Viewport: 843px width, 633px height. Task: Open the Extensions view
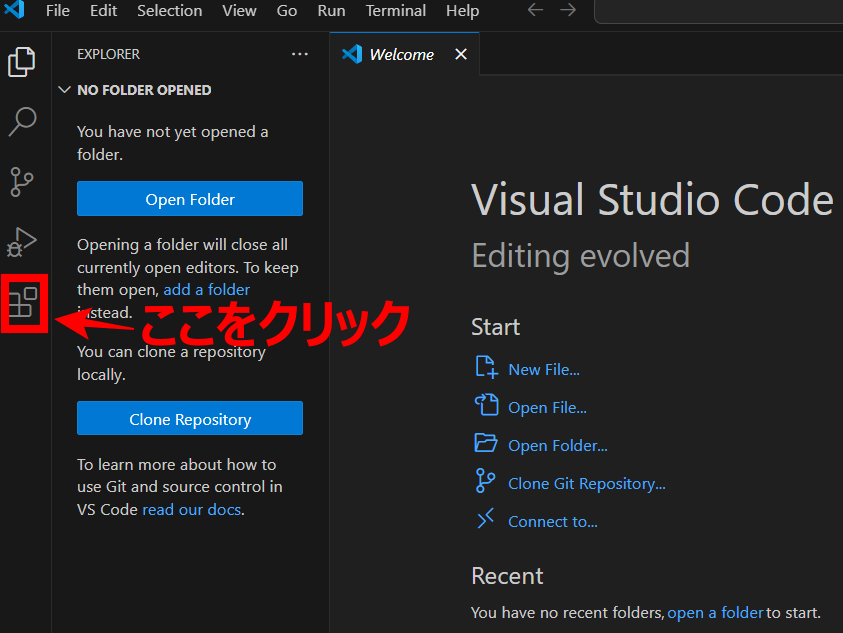coord(23,303)
